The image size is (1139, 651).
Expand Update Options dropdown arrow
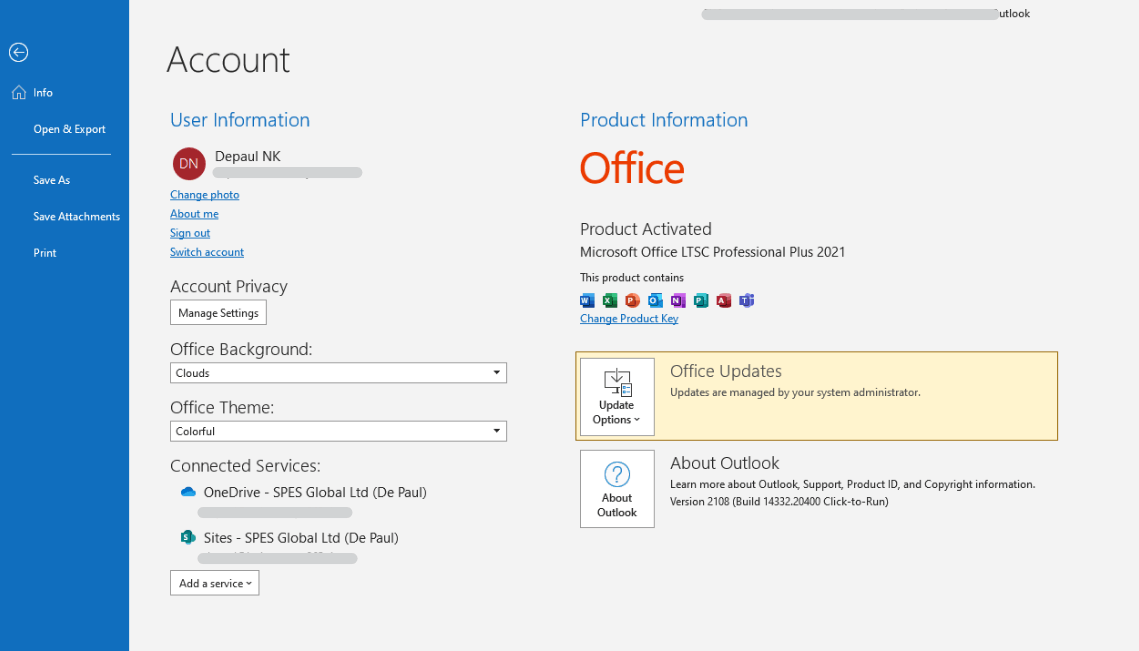tap(637, 420)
